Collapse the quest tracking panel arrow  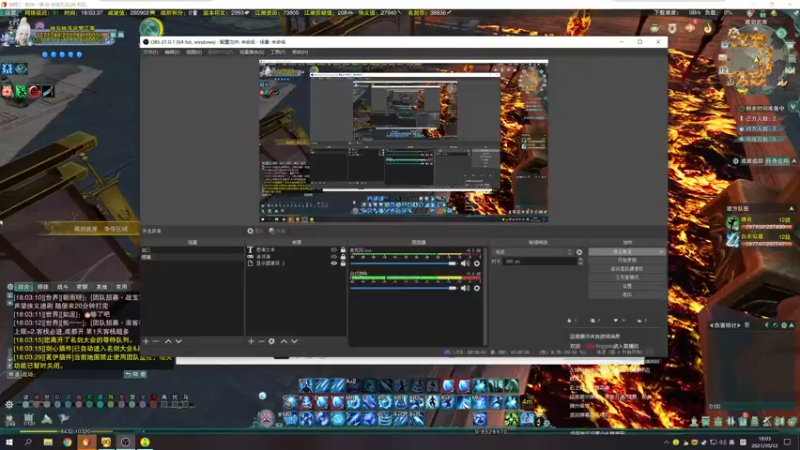[794, 161]
